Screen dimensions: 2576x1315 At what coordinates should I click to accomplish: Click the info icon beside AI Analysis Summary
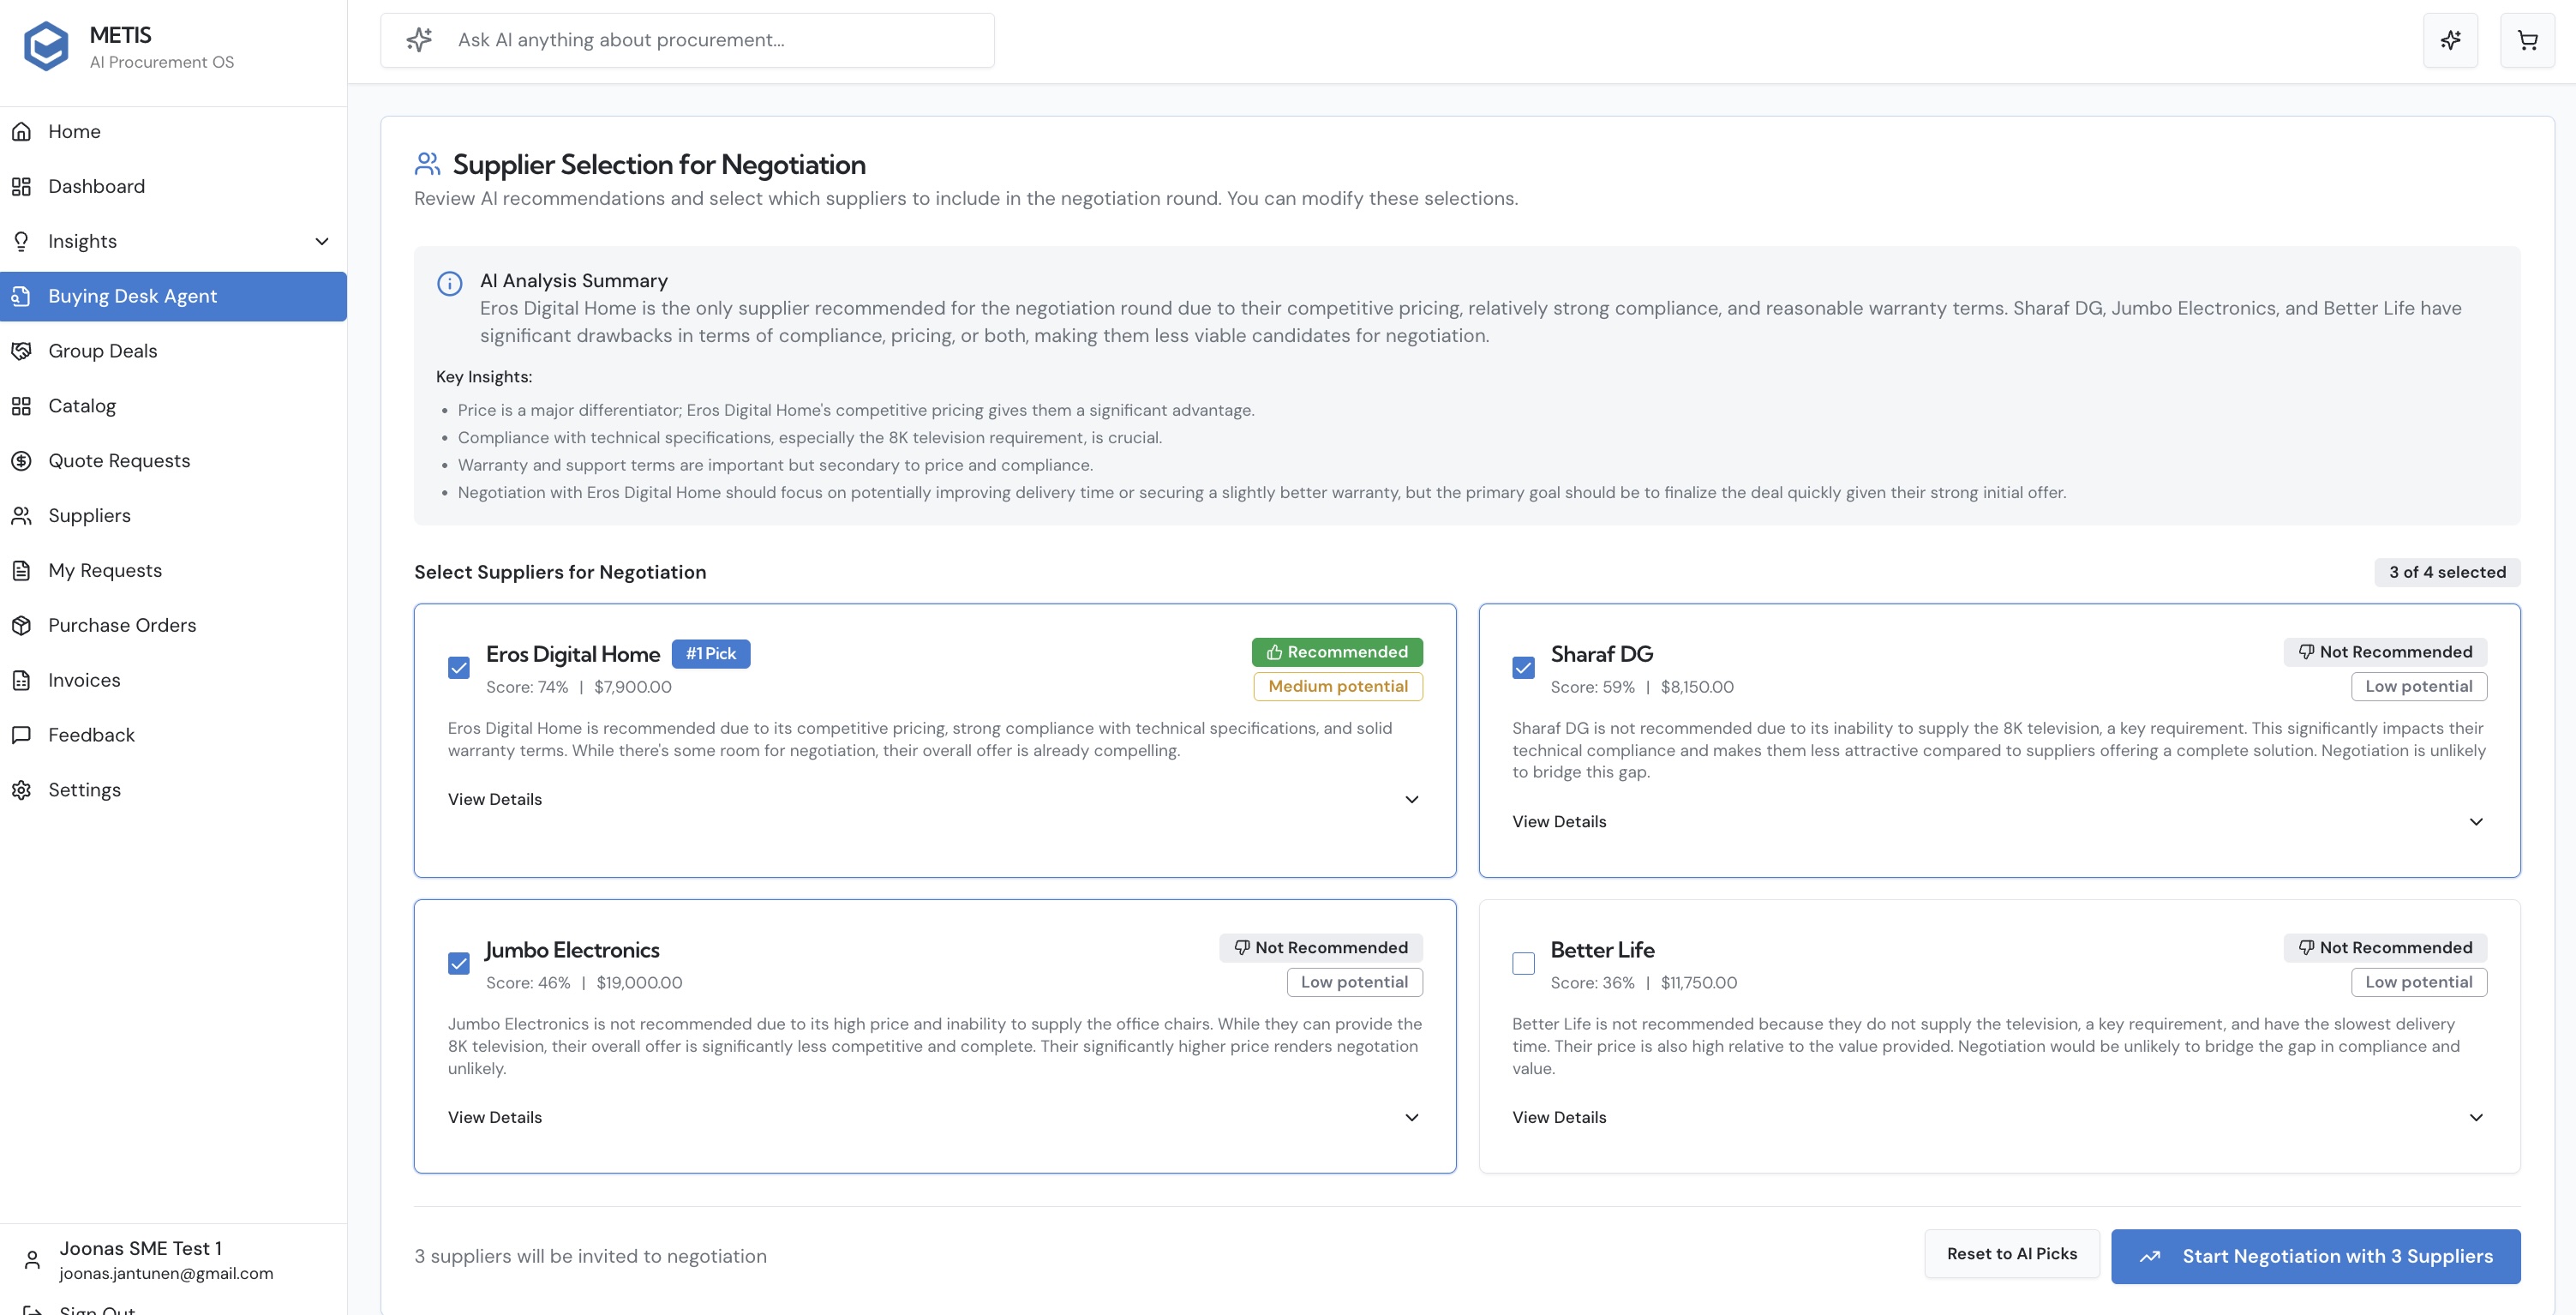point(450,284)
